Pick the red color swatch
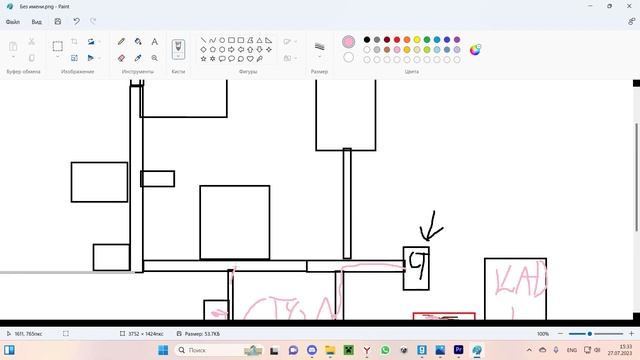Image resolution: width=640 pixels, height=360 pixels. 397,40
